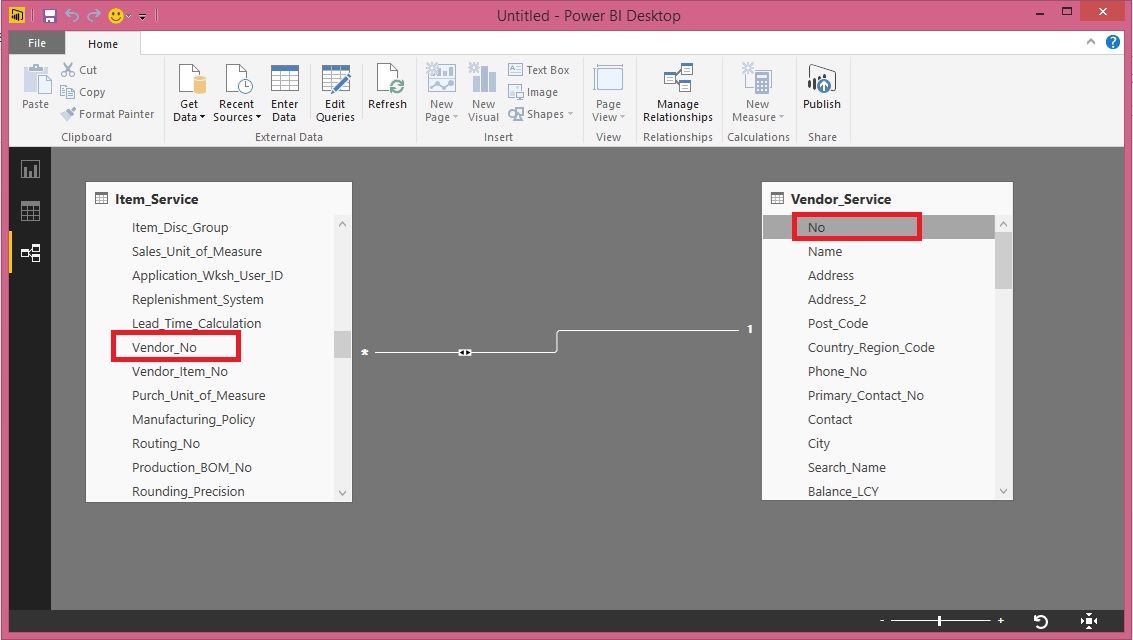Click the Enter Data icon
The height and width of the screenshot is (640, 1133).
[x=285, y=90]
